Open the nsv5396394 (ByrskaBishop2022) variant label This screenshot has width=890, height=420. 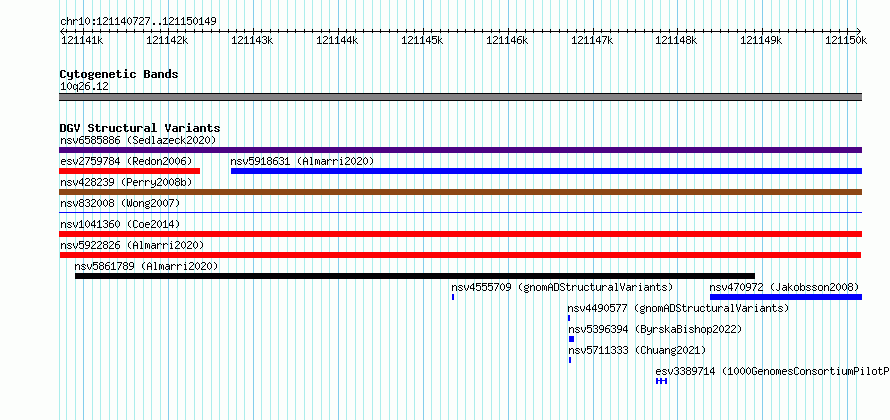[x=655, y=329]
